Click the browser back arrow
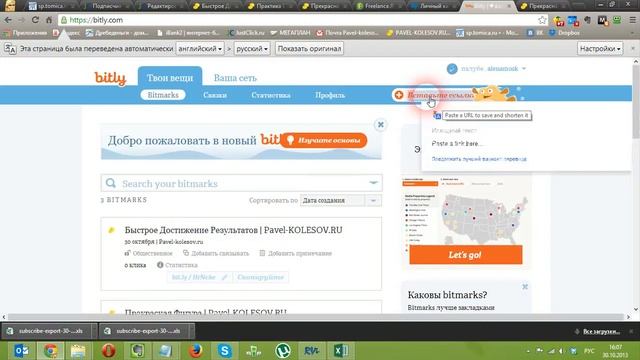Image resolution: width=640 pixels, height=360 pixels. click(8, 20)
